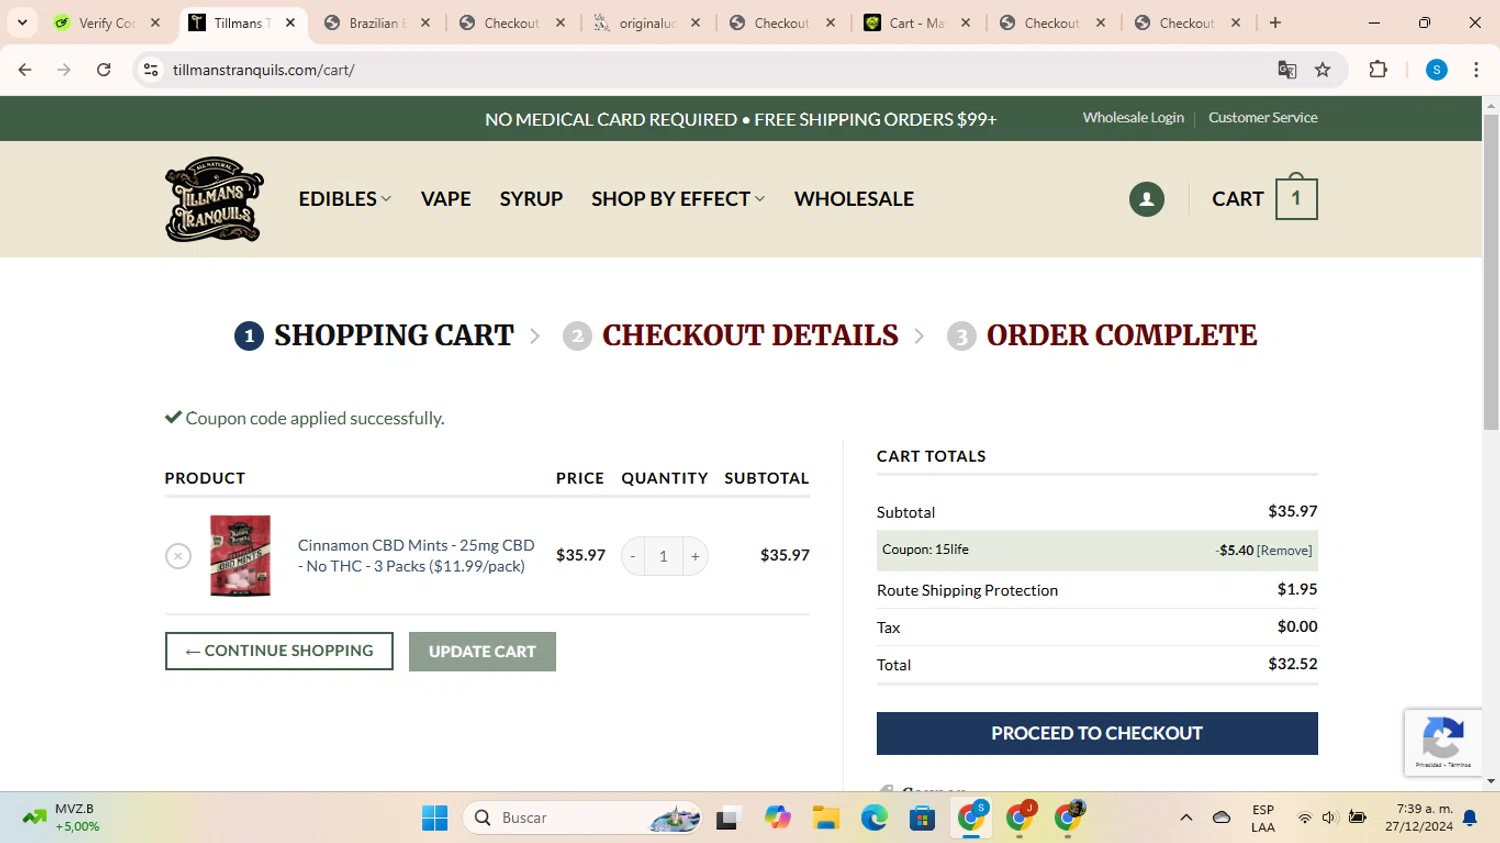Click the translate page icon
Screen dimensions: 1500x843
1287,70
